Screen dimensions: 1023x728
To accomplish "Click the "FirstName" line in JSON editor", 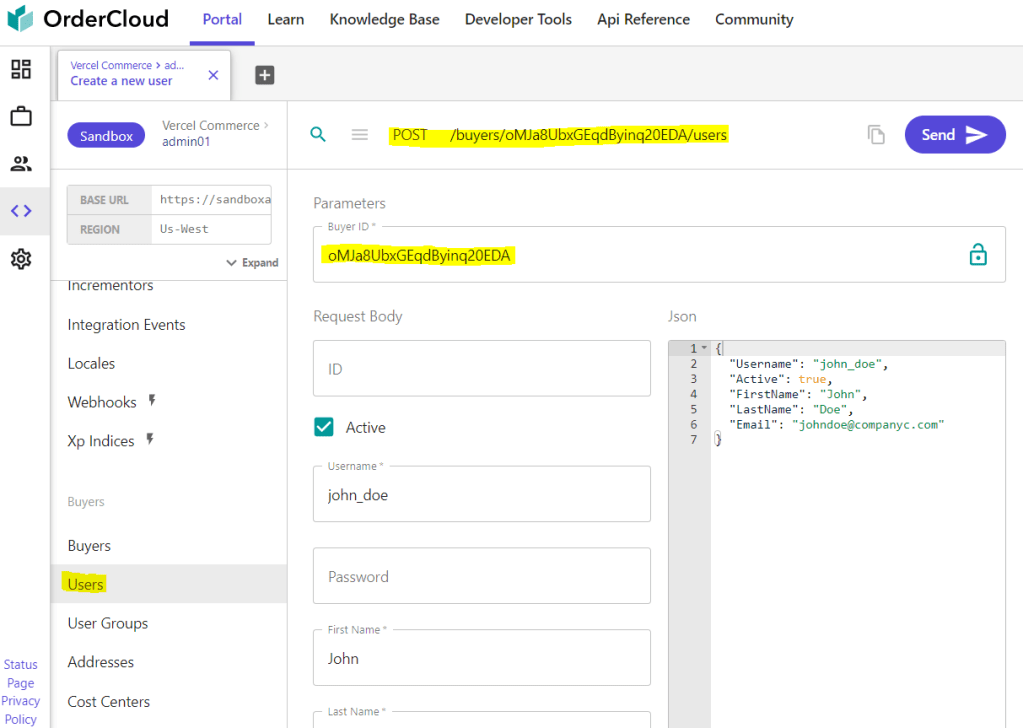I will point(798,394).
